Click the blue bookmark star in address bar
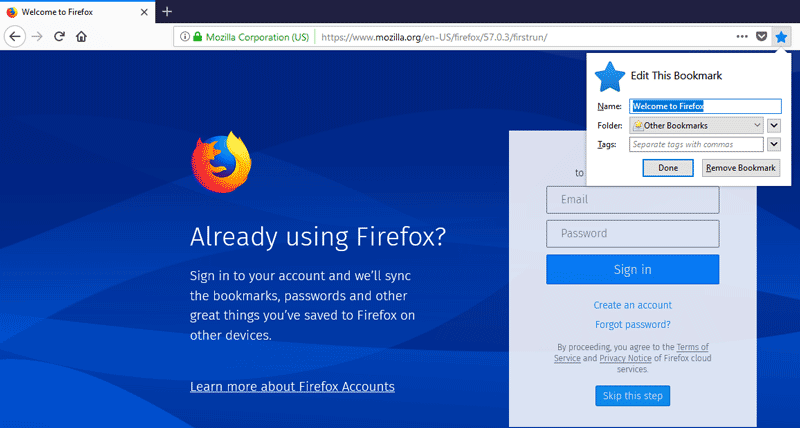 781,37
